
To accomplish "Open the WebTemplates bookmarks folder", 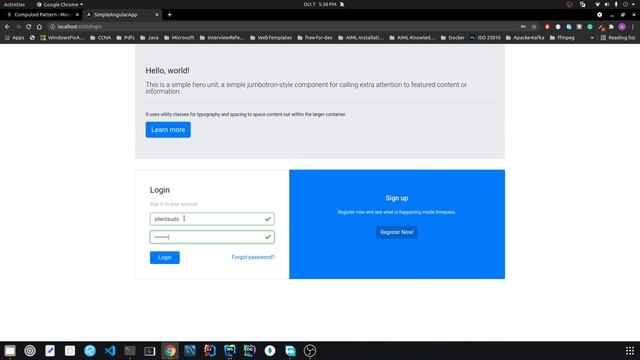I will pyautogui.click(x=271, y=38).
